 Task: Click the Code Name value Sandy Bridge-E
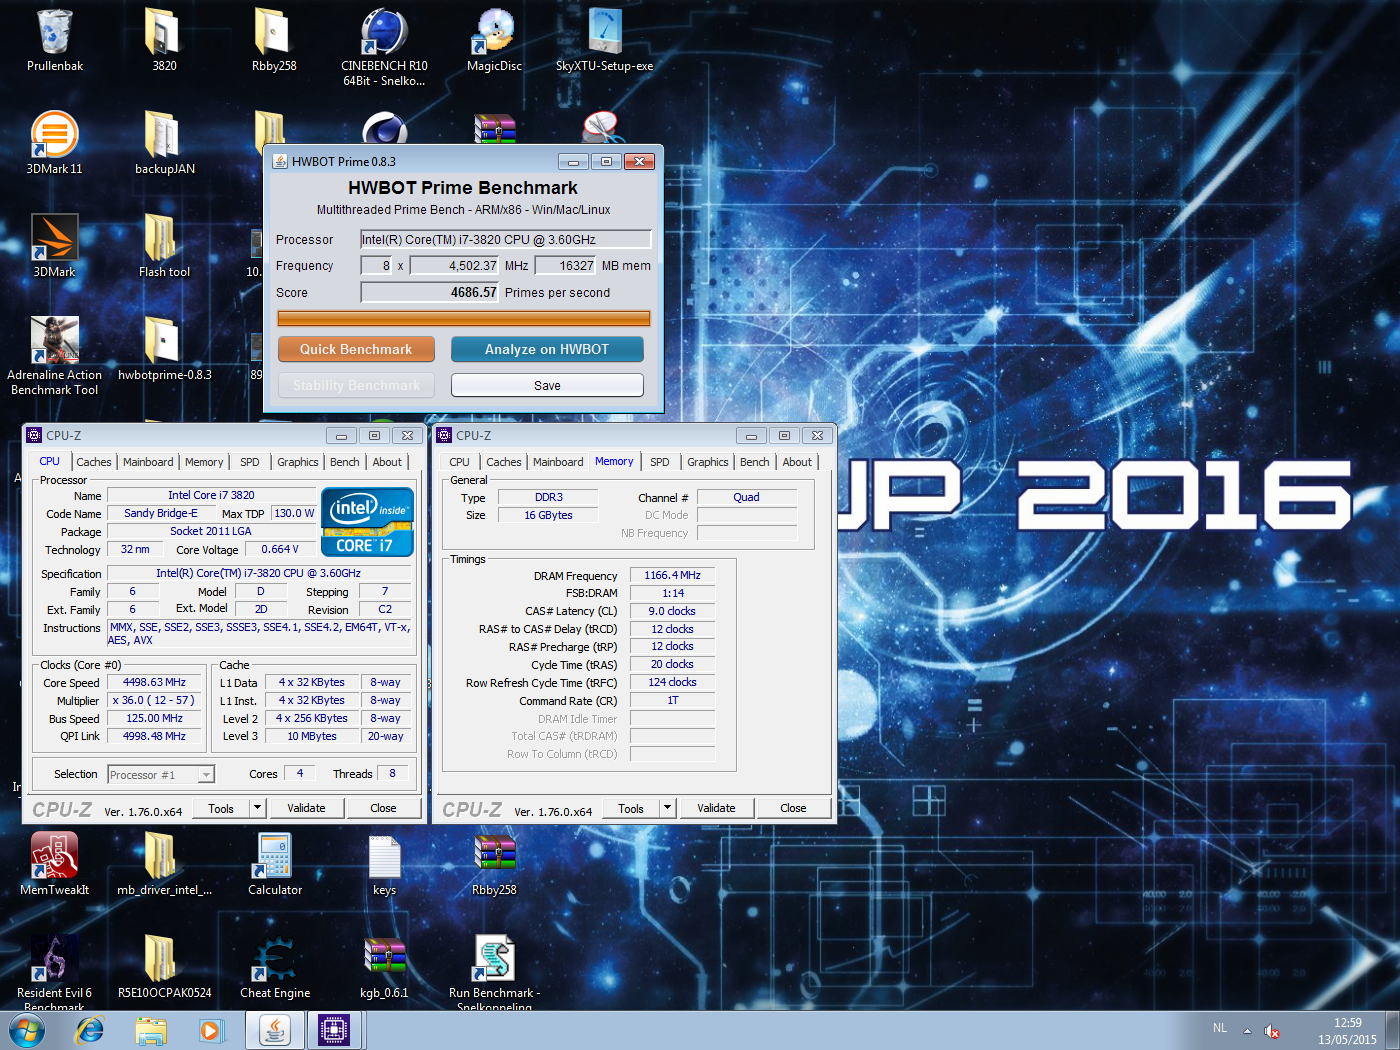coord(161,513)
